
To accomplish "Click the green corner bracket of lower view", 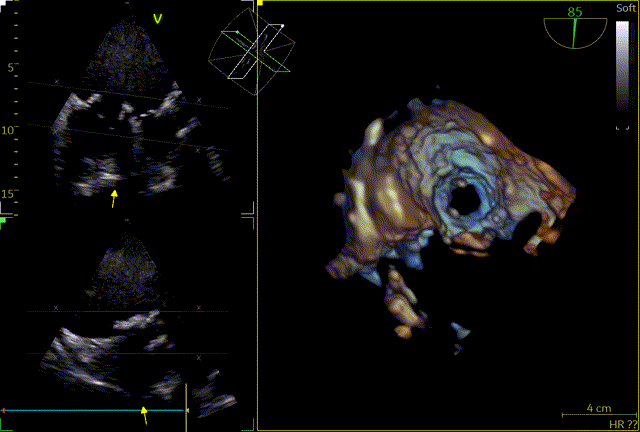I will pyautogui.click(x=4, y=221).
